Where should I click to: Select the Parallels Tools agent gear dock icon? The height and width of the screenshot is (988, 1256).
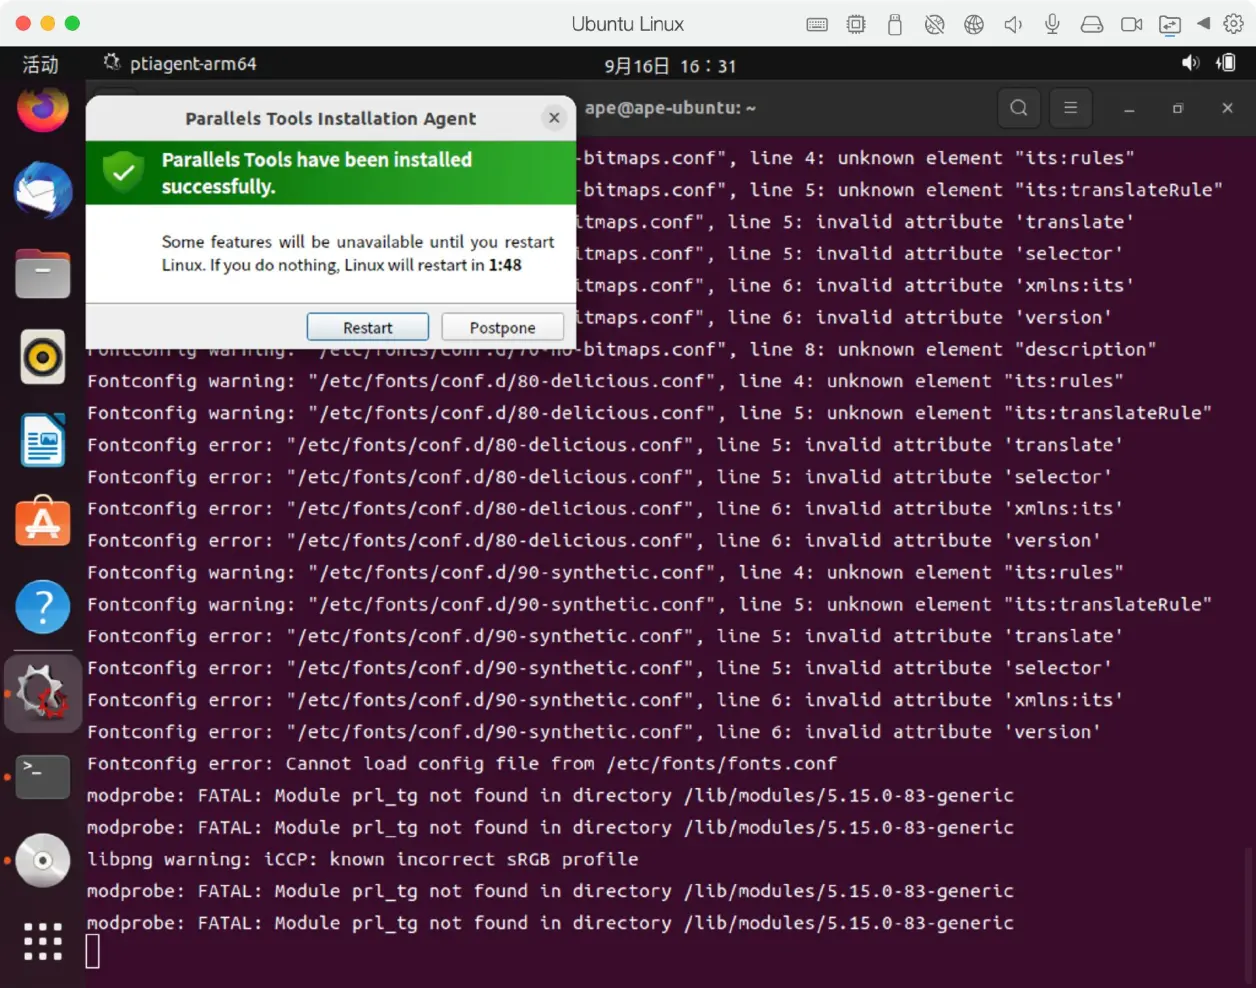click(x=43, y=692)
